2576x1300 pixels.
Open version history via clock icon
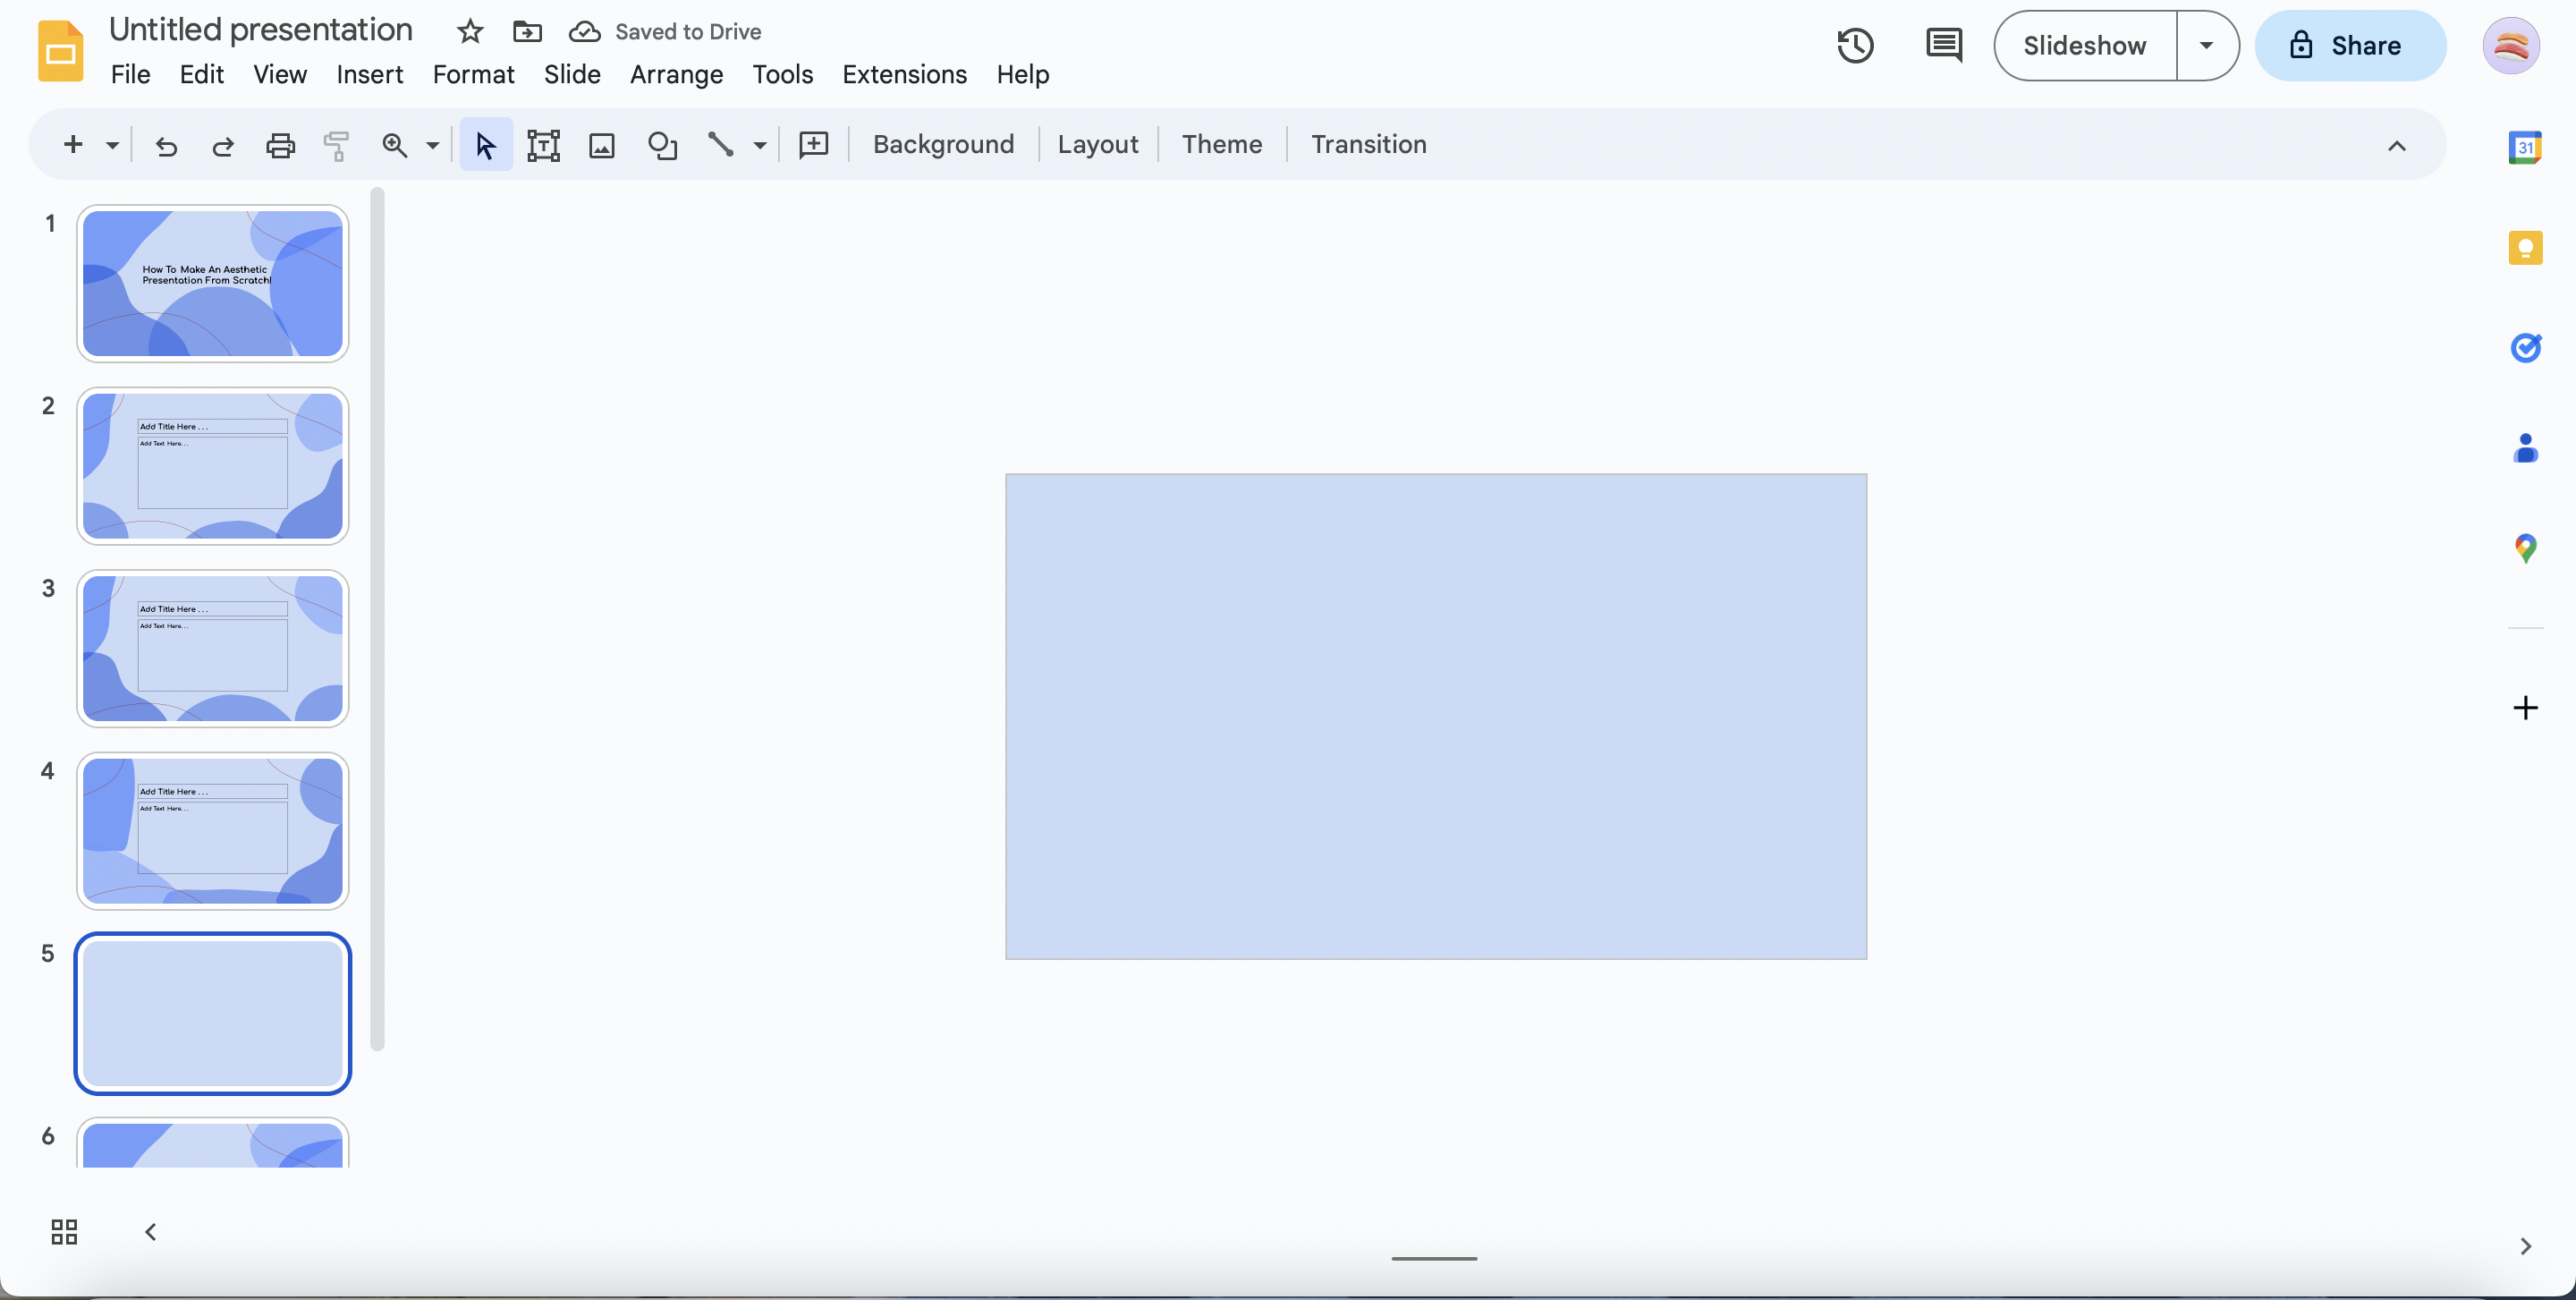coord(1855,45)
